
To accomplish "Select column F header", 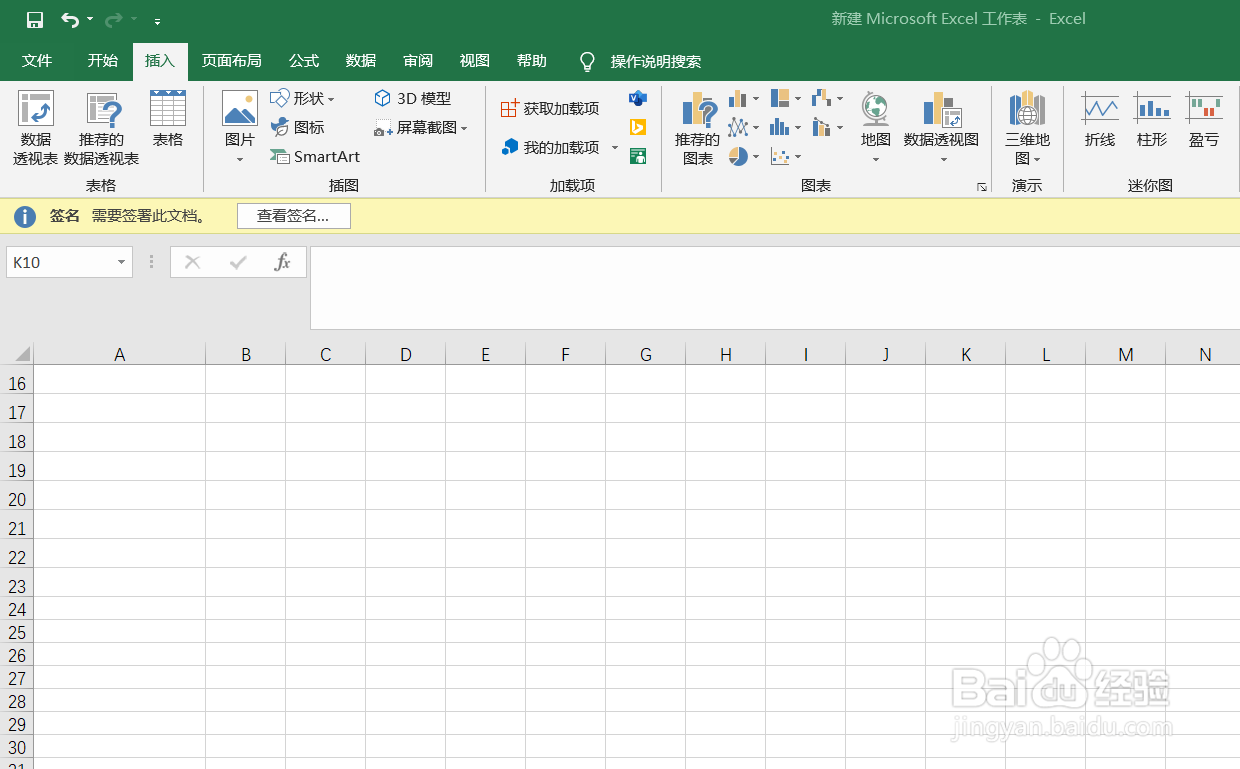I will click(566, 354).
